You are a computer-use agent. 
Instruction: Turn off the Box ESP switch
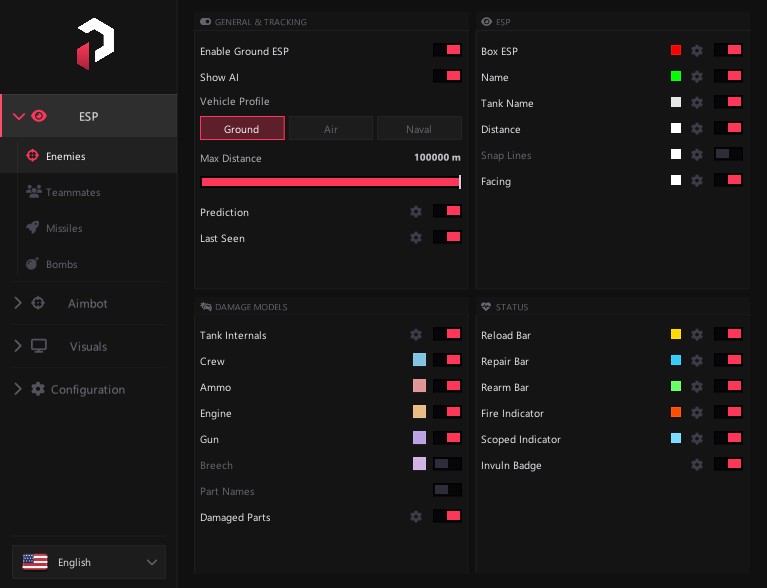click(728, 50)
